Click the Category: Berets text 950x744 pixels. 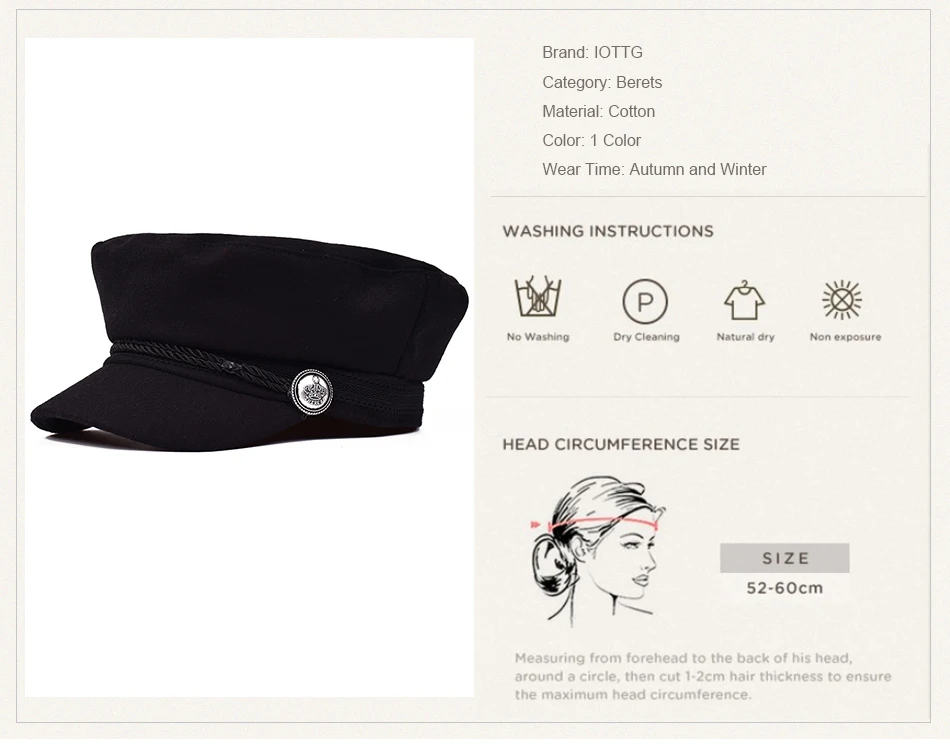pos(602,82)
